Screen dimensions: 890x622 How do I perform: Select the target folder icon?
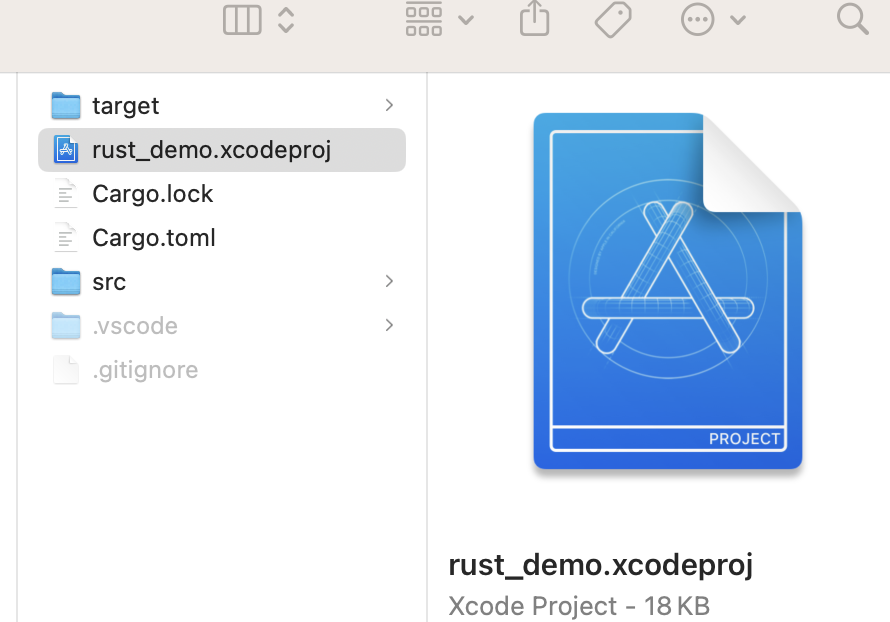(x=66, y=106)
